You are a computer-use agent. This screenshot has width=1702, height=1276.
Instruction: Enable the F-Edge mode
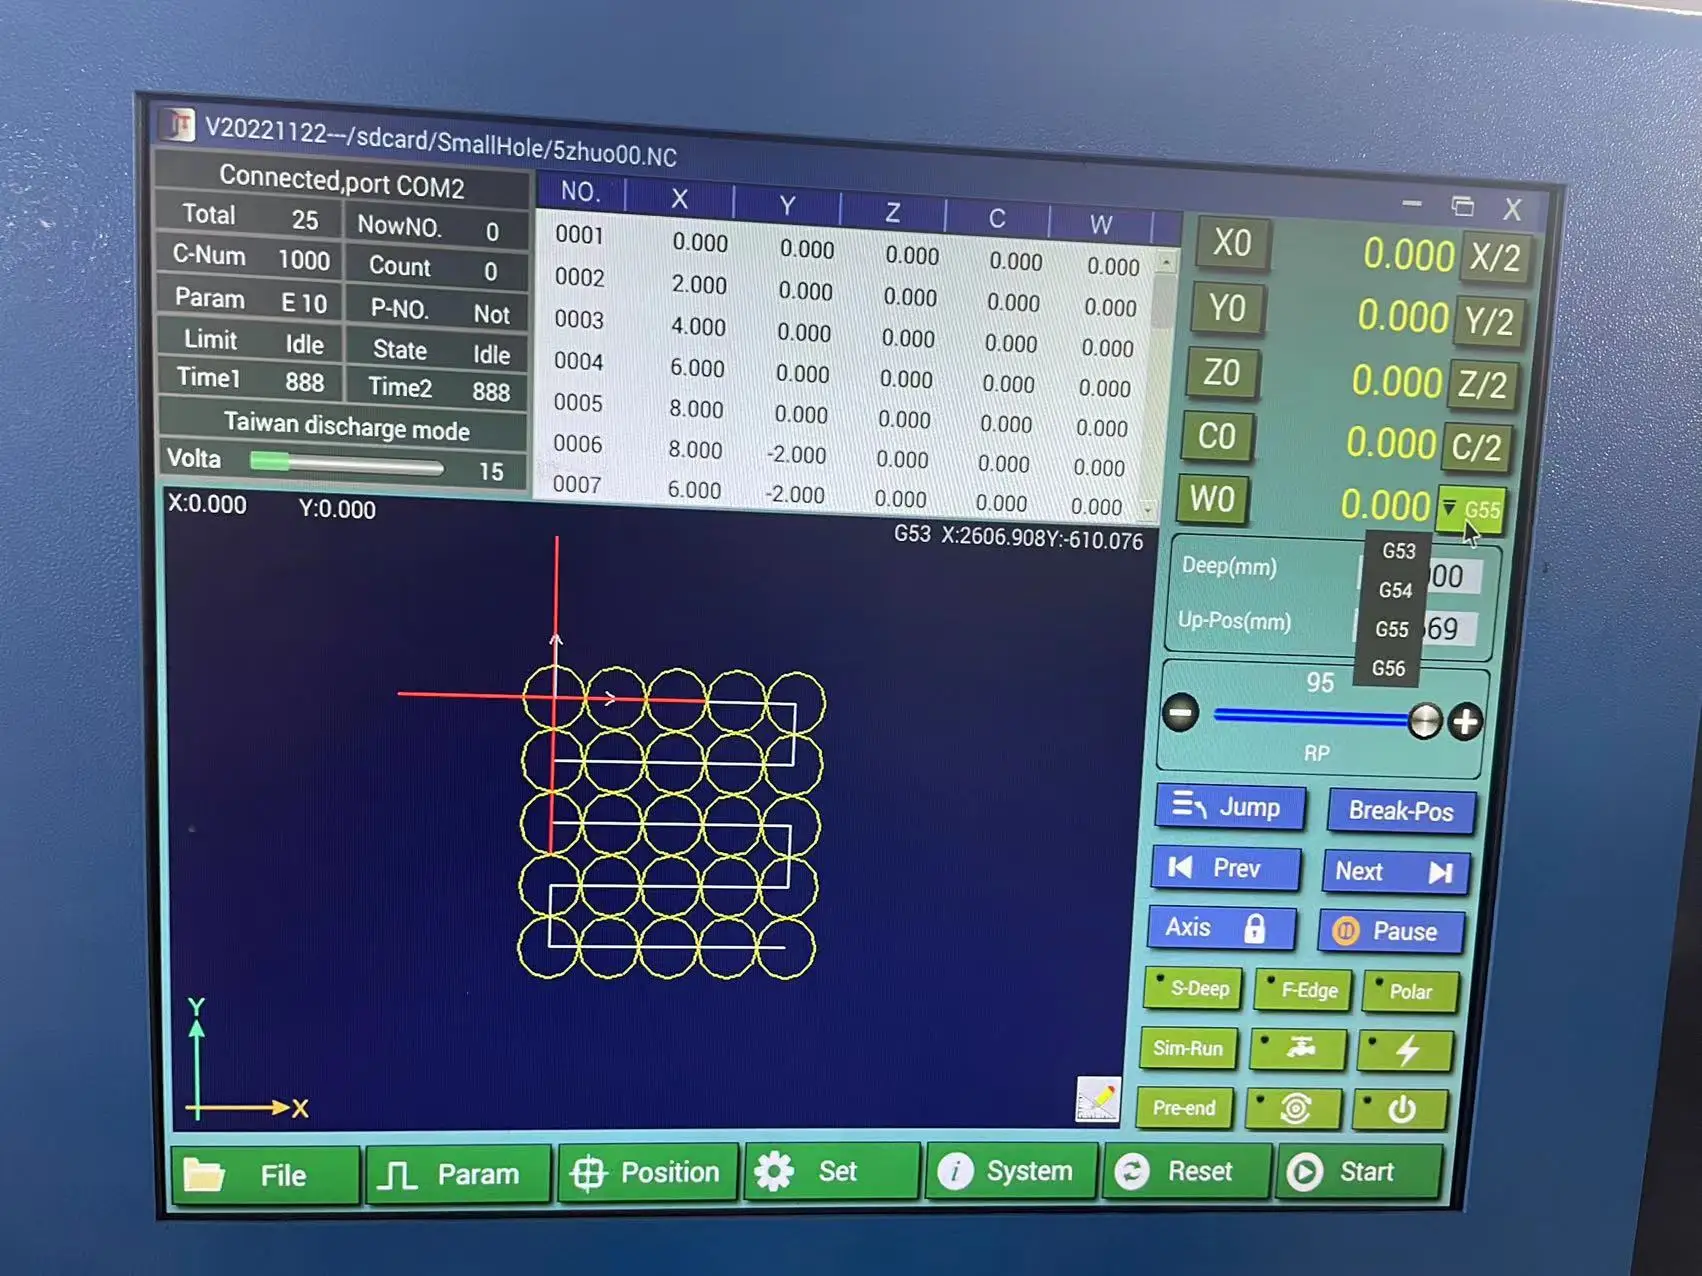tap(1303, 990)
